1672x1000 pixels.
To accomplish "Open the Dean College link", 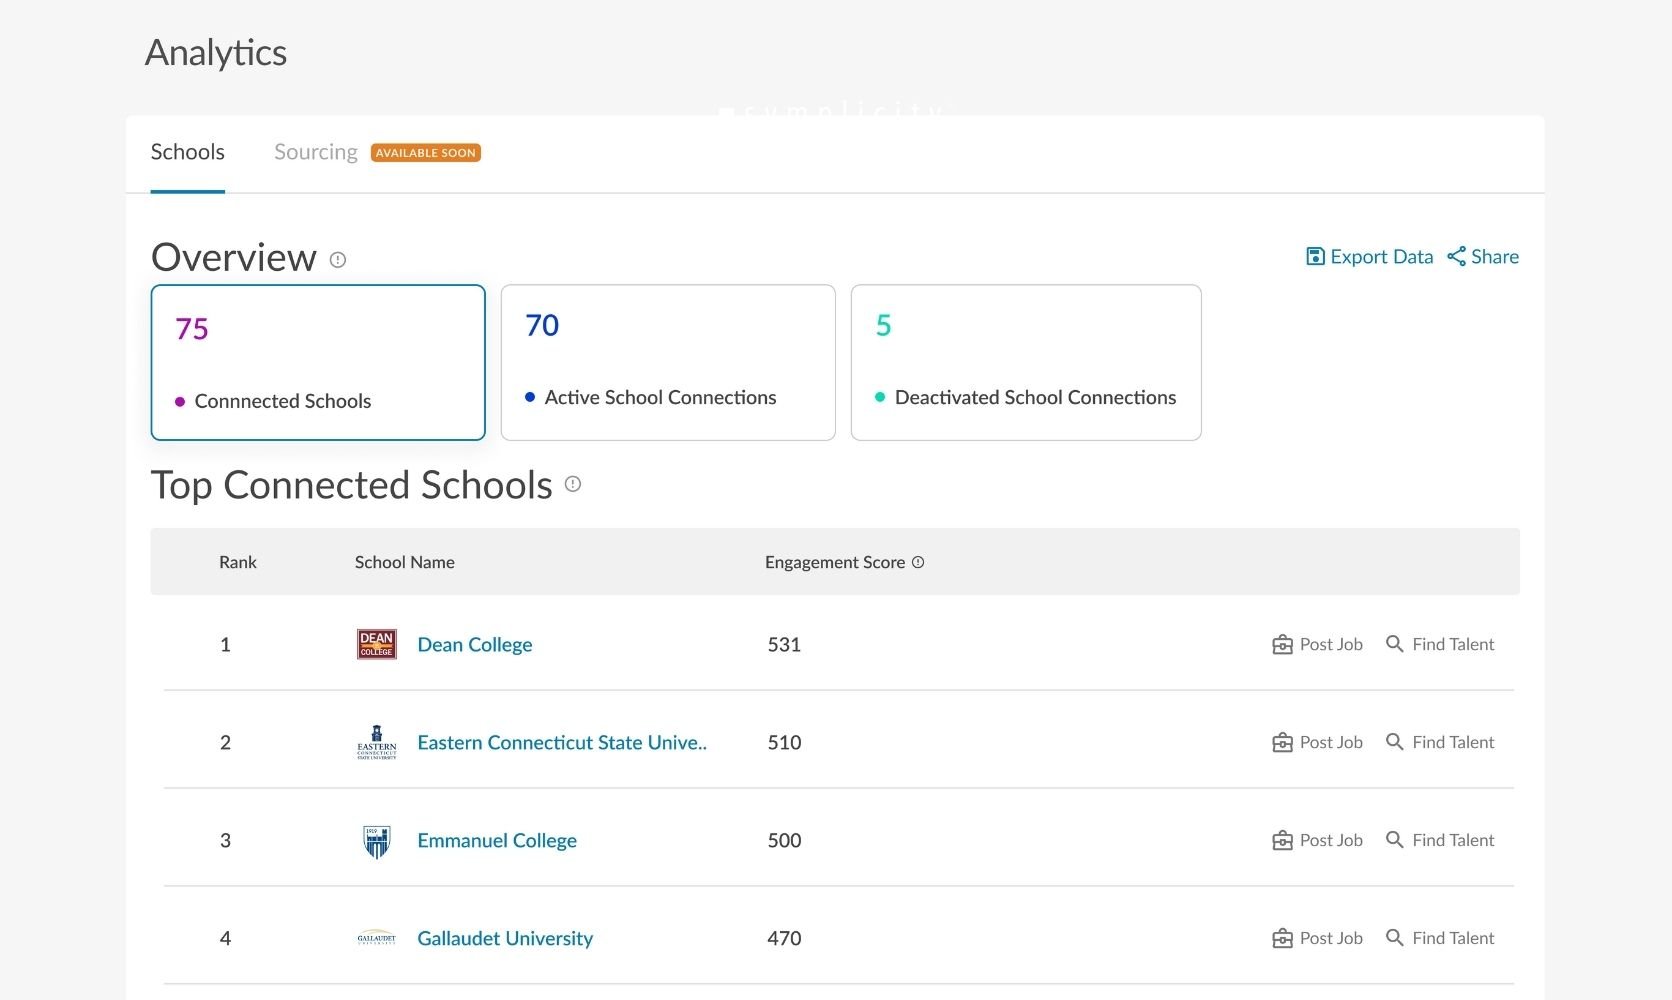I will point(475,645).
